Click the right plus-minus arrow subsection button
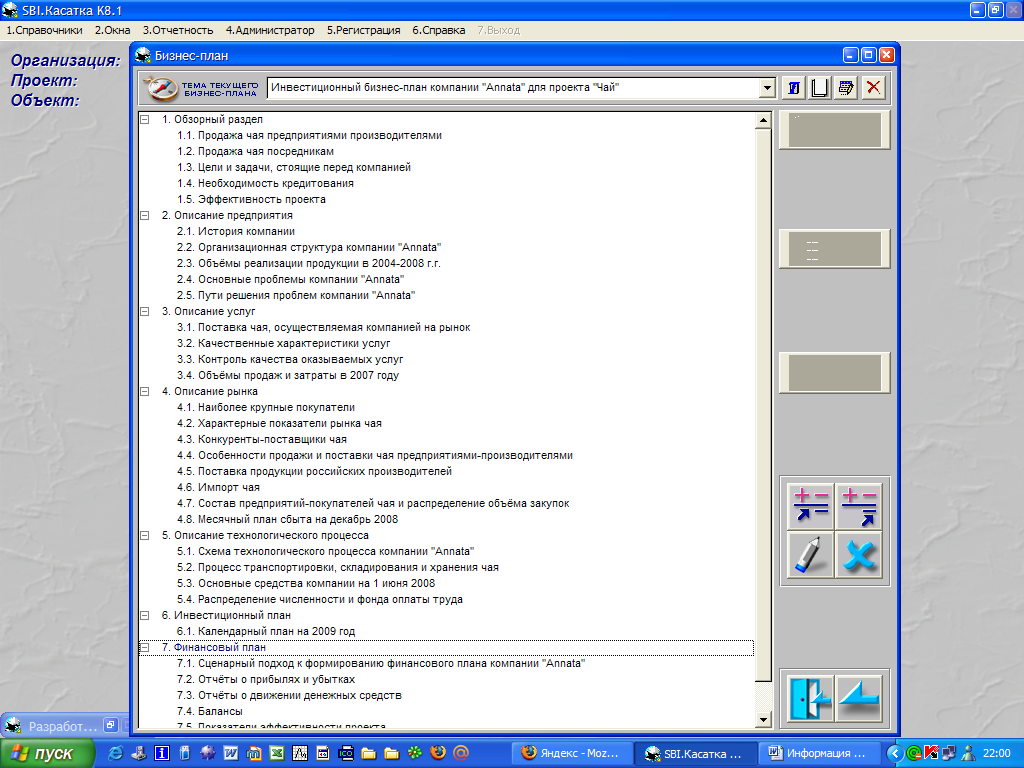The image size is (1024, 768). (859, 507)
